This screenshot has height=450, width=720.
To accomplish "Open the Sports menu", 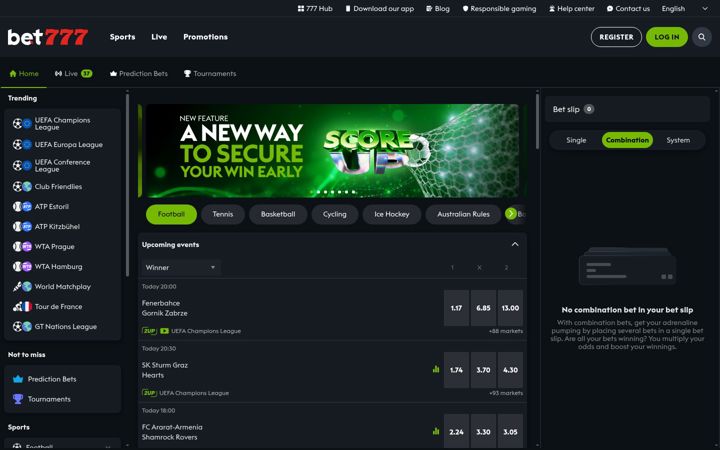I will click(123, 37).
